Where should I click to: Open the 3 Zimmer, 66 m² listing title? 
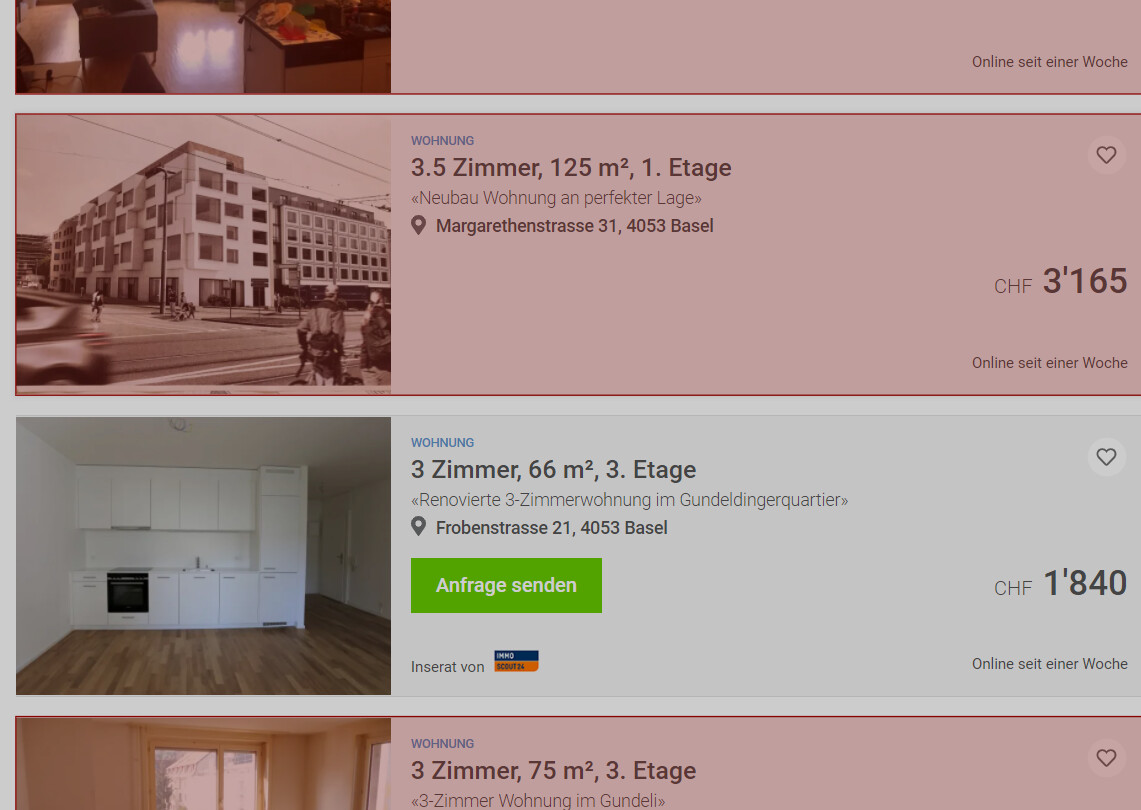click(x=553, y=469)
